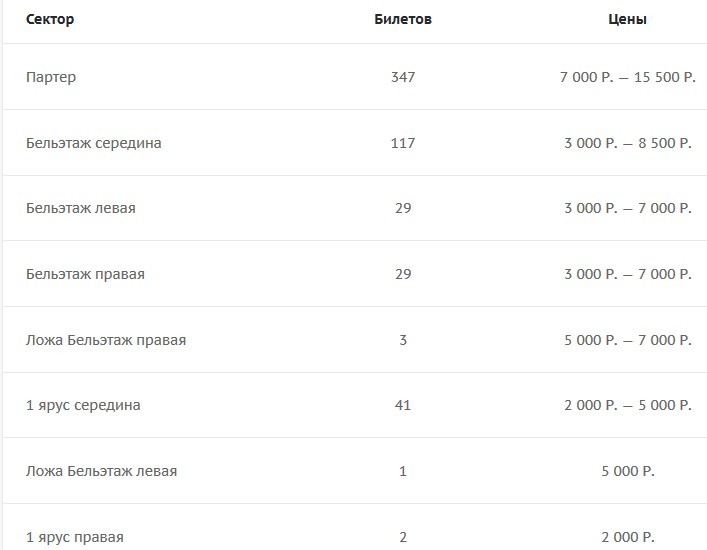This screenshot has height=550, width=707.
Task: Click the 5 000 Р. — 7 000 Р. price
Action: (627, 340)
